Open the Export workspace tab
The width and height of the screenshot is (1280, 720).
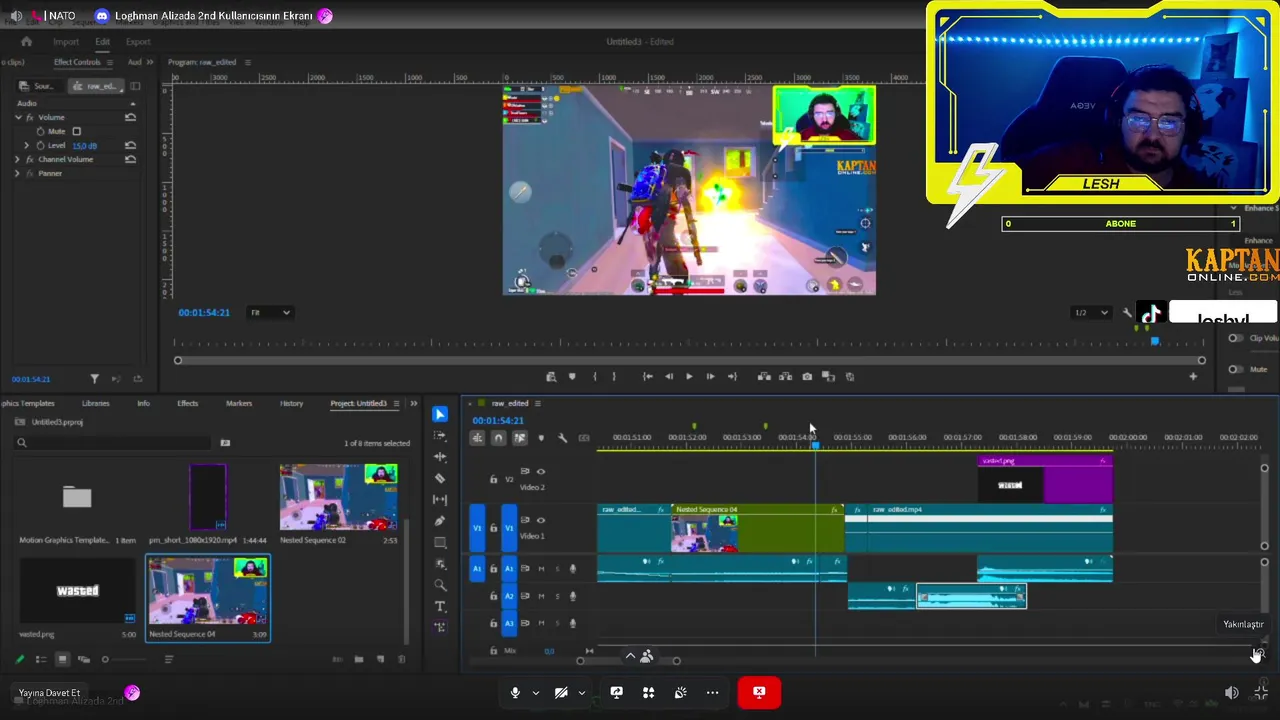click(x=138, y=42)
